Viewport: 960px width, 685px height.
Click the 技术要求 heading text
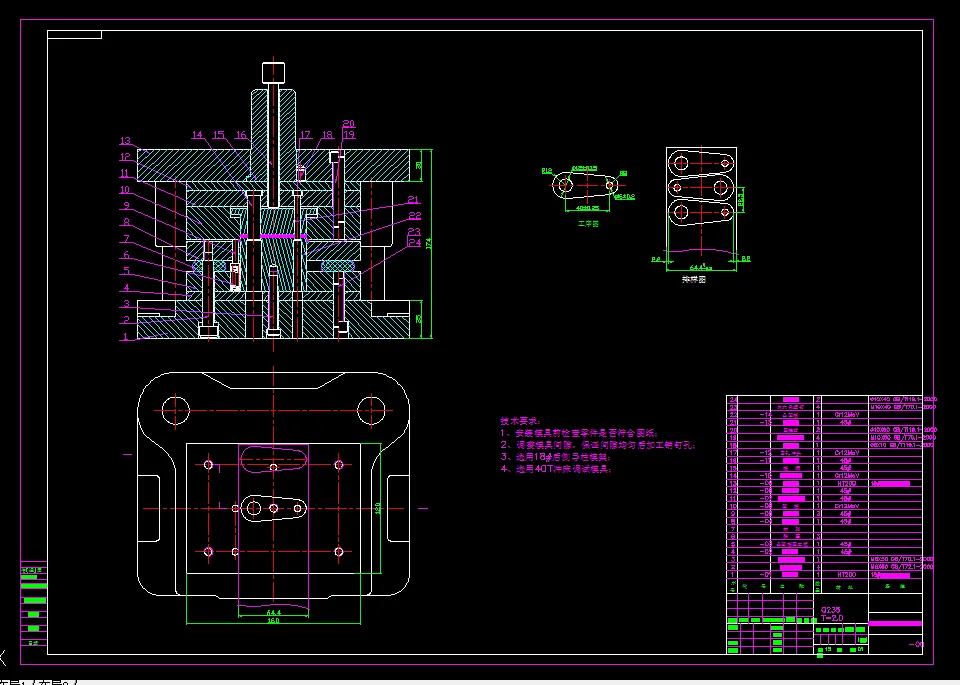[x=521, y=421]
